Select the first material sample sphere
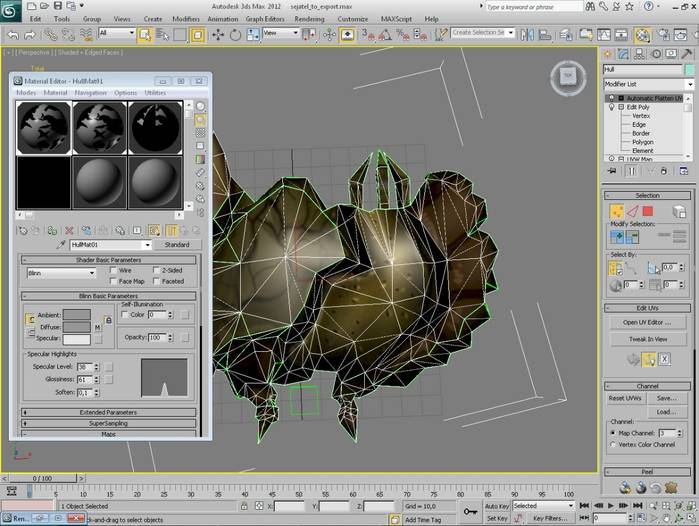Image resolution: width=699 pixels, height=526 pixels. point(43,127)
